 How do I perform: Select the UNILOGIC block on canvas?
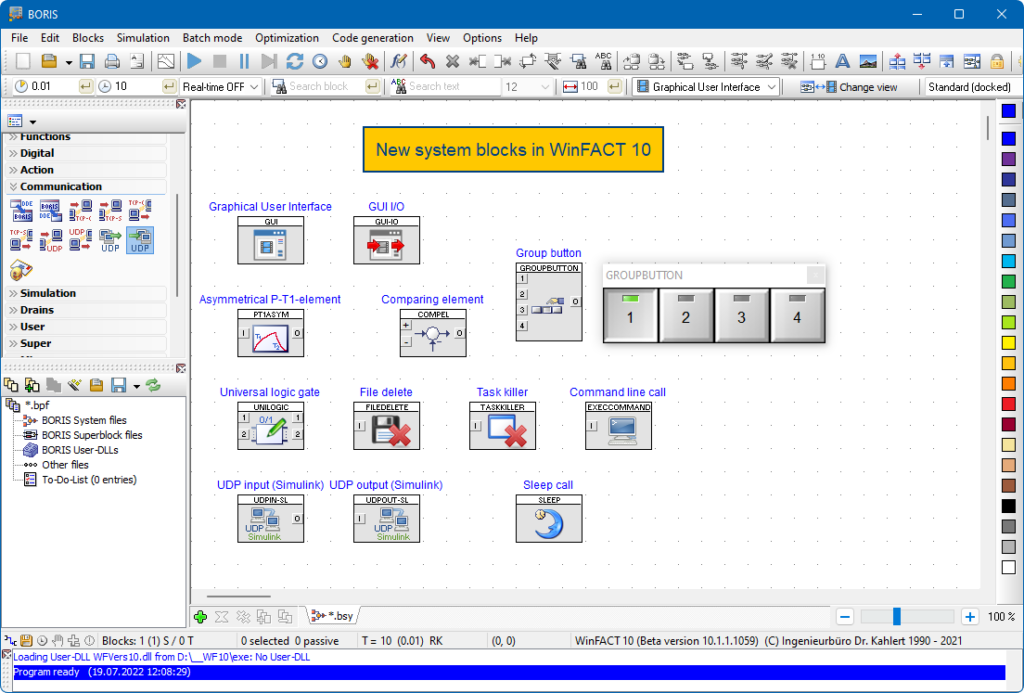270,426
